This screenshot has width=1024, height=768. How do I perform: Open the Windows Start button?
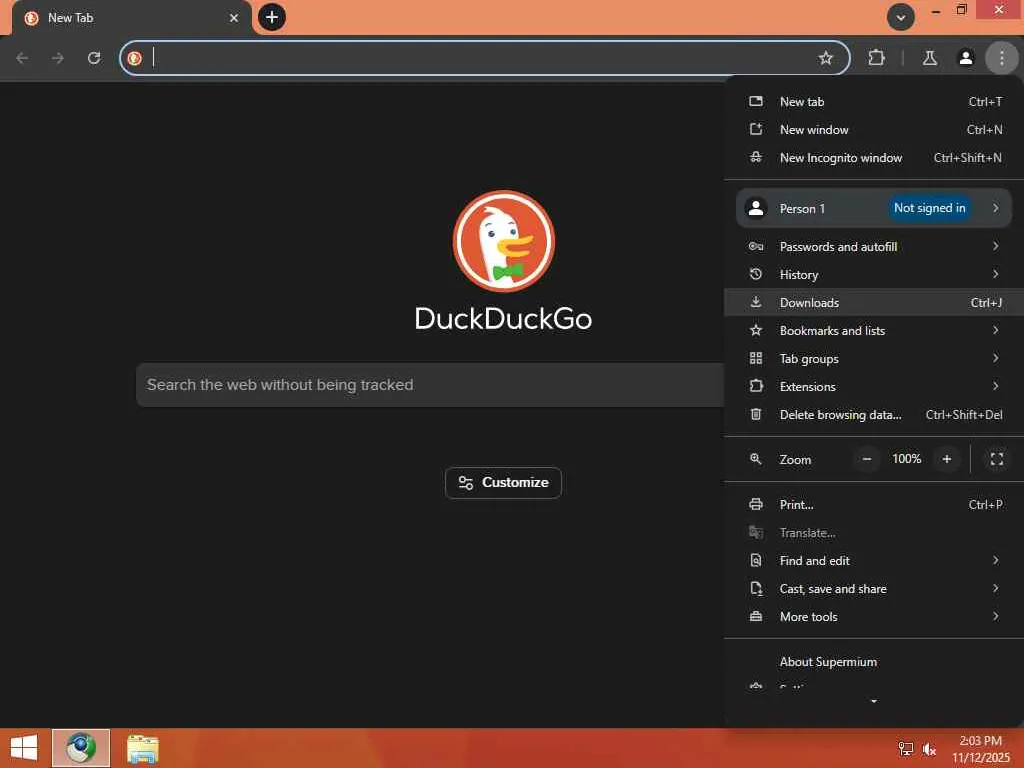24,748
